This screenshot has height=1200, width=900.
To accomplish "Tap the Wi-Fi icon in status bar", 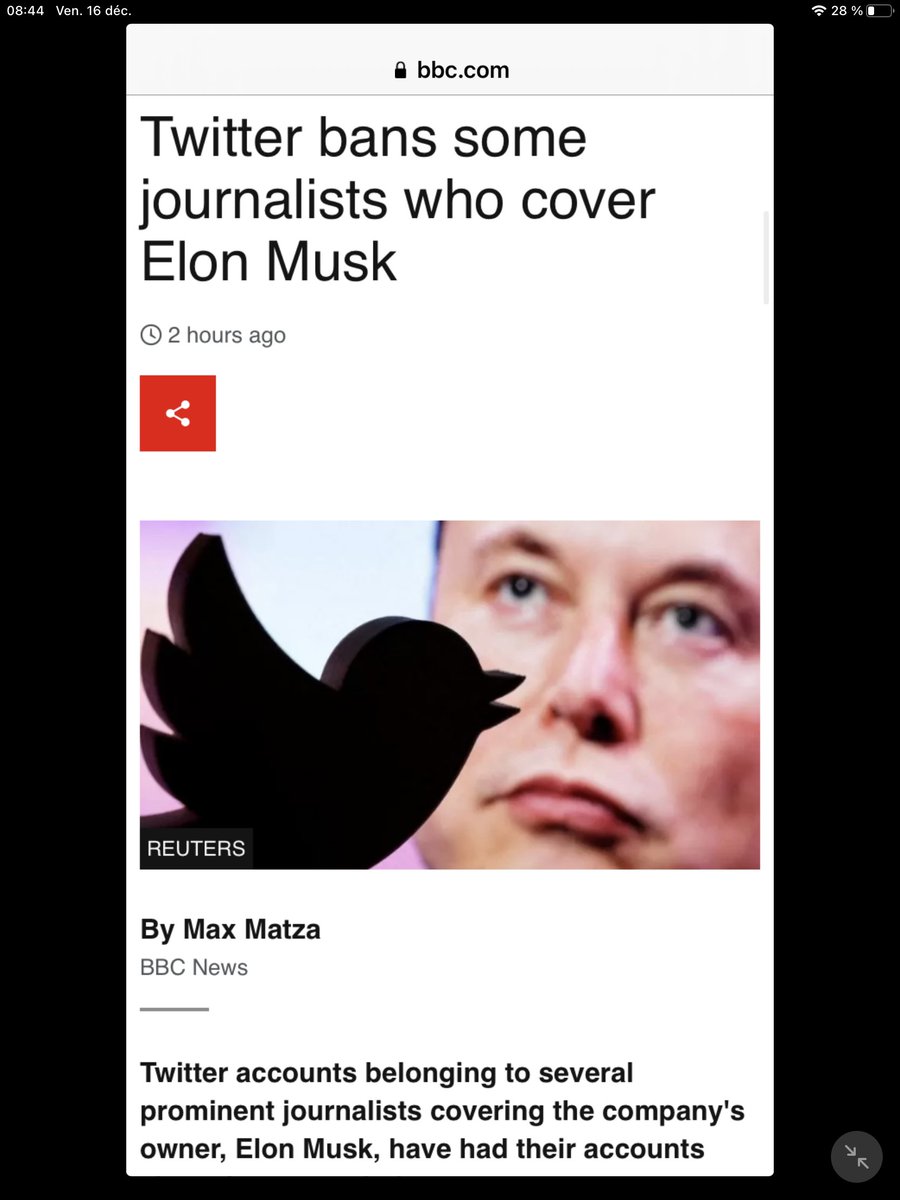I will click(819, 10).
